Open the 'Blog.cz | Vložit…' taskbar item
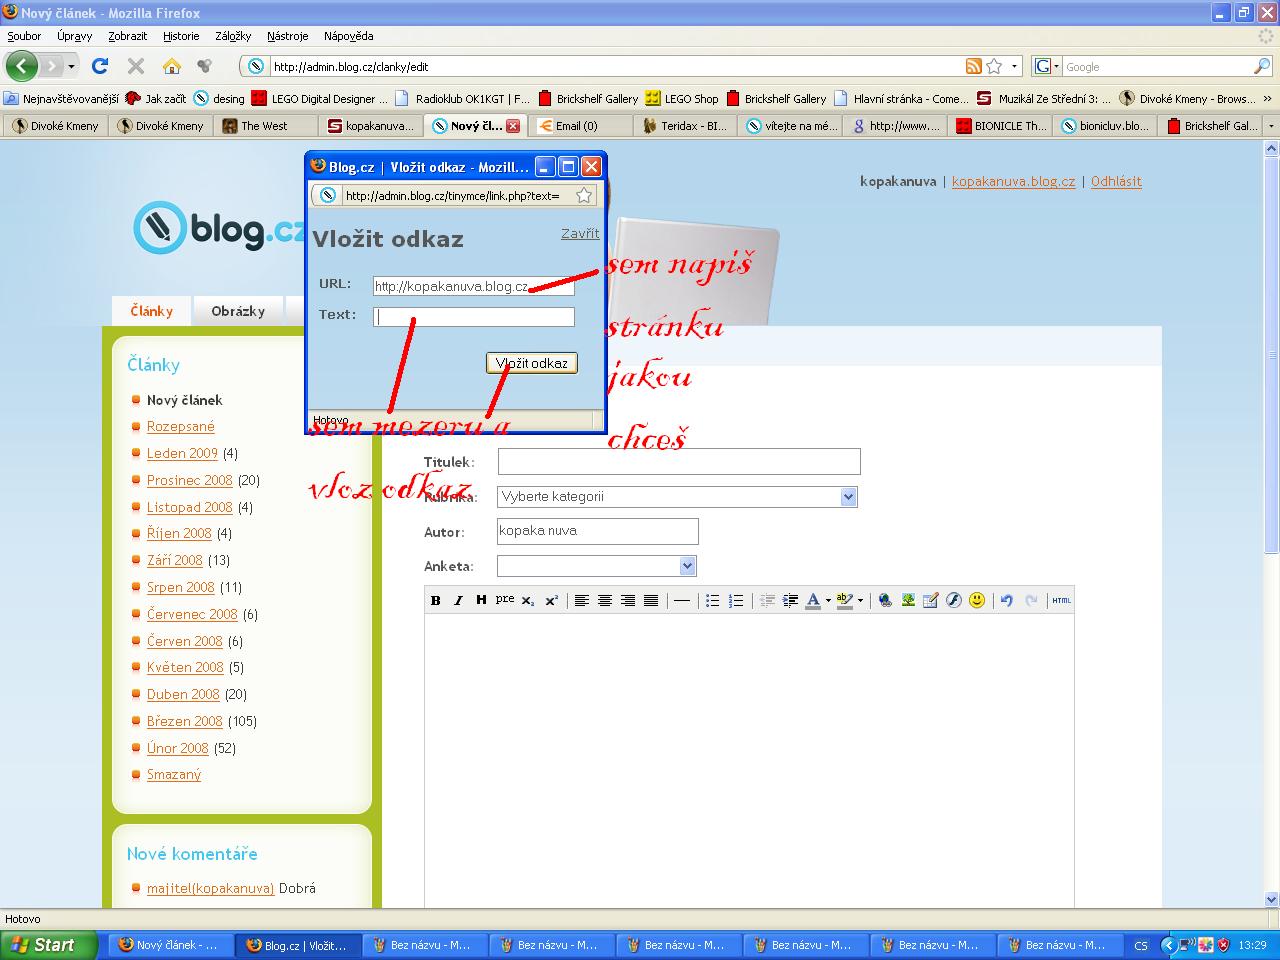1280x960 pixels. (x=297, y=945)
